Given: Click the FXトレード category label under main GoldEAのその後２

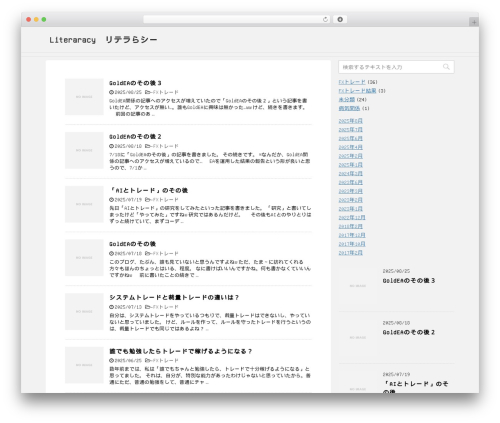Looking at the screenshot, I should click(165, 146).
